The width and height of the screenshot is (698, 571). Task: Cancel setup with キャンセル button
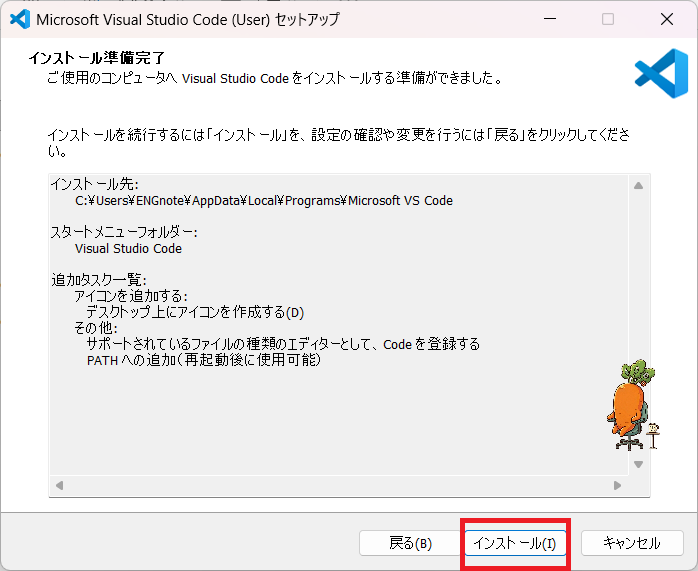tap(632, 543)
